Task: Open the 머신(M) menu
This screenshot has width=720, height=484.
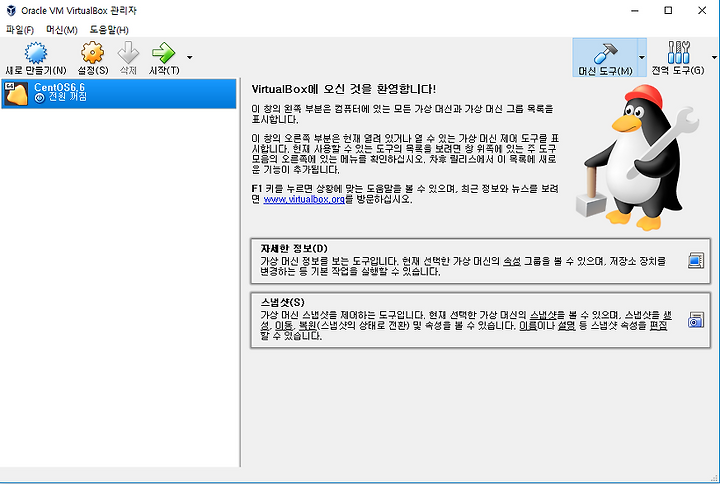Action: coord(62,30)
